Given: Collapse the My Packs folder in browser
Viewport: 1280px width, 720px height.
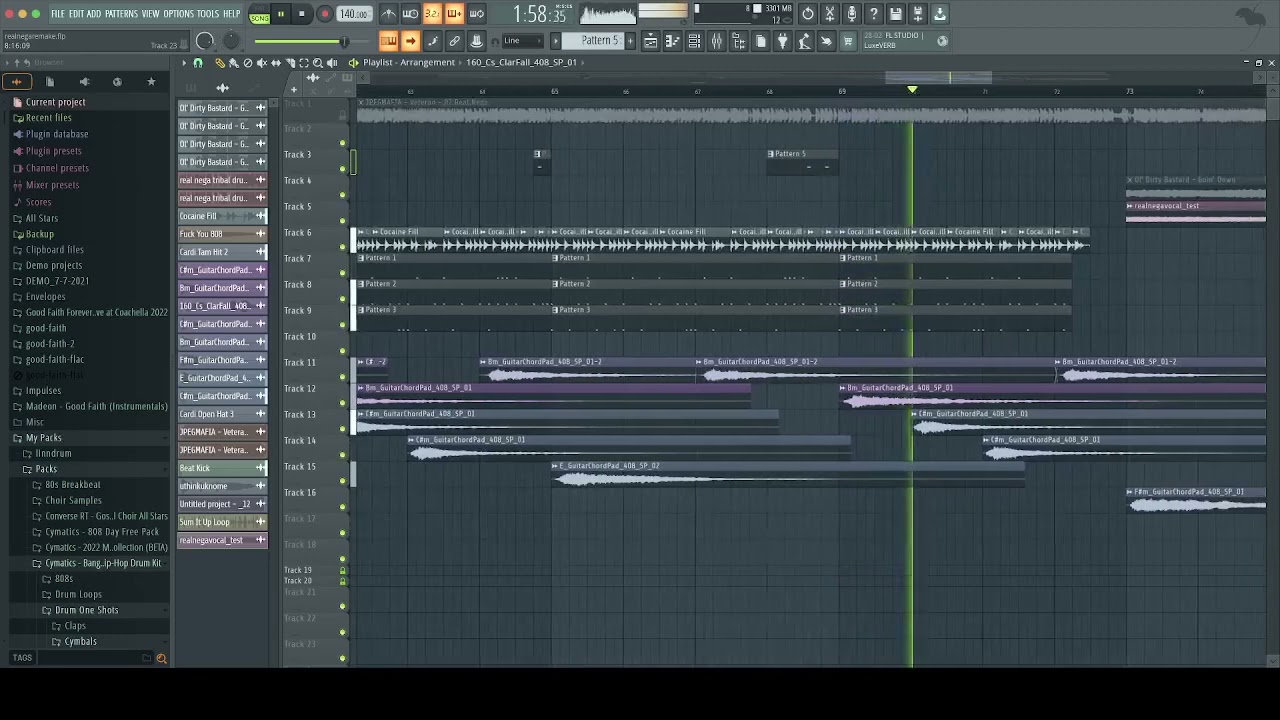Looking at the screenshot, I should pos(43,438).
